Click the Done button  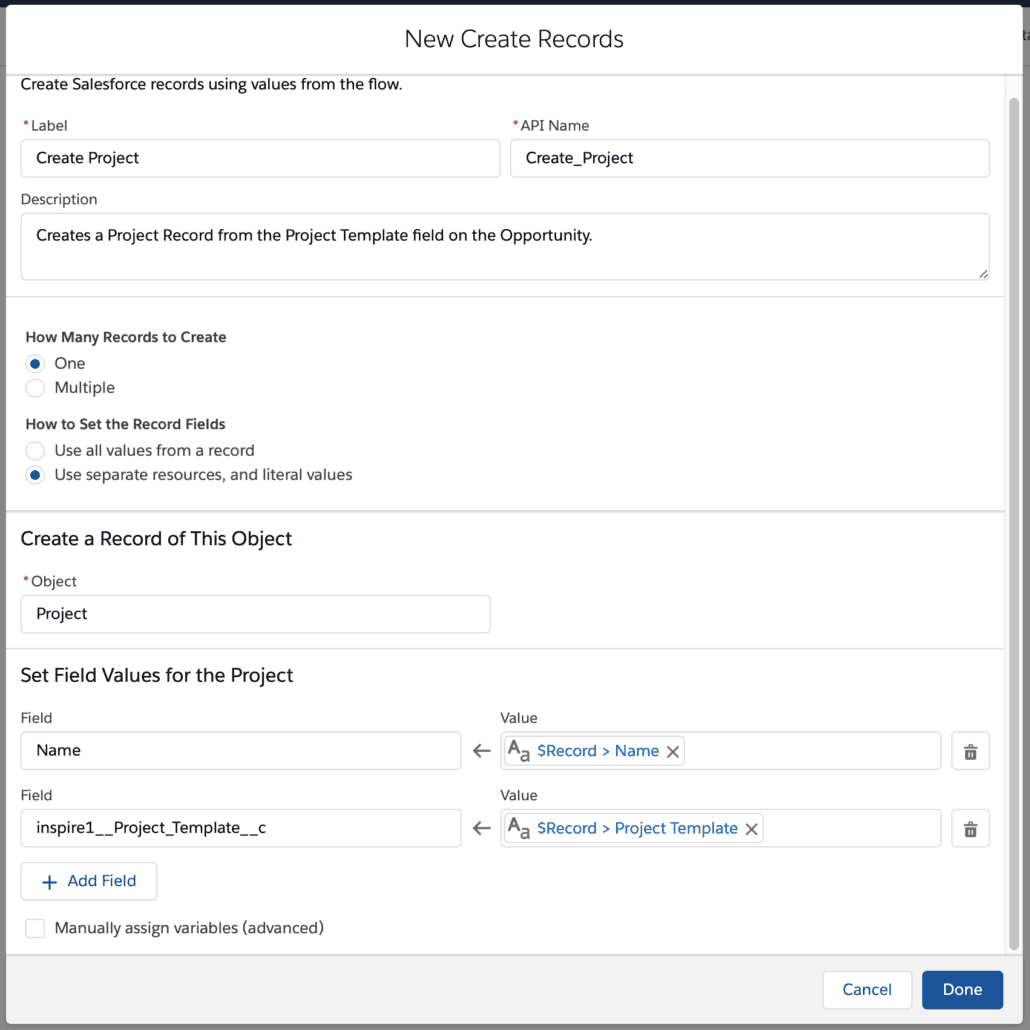tap(962, 990)
